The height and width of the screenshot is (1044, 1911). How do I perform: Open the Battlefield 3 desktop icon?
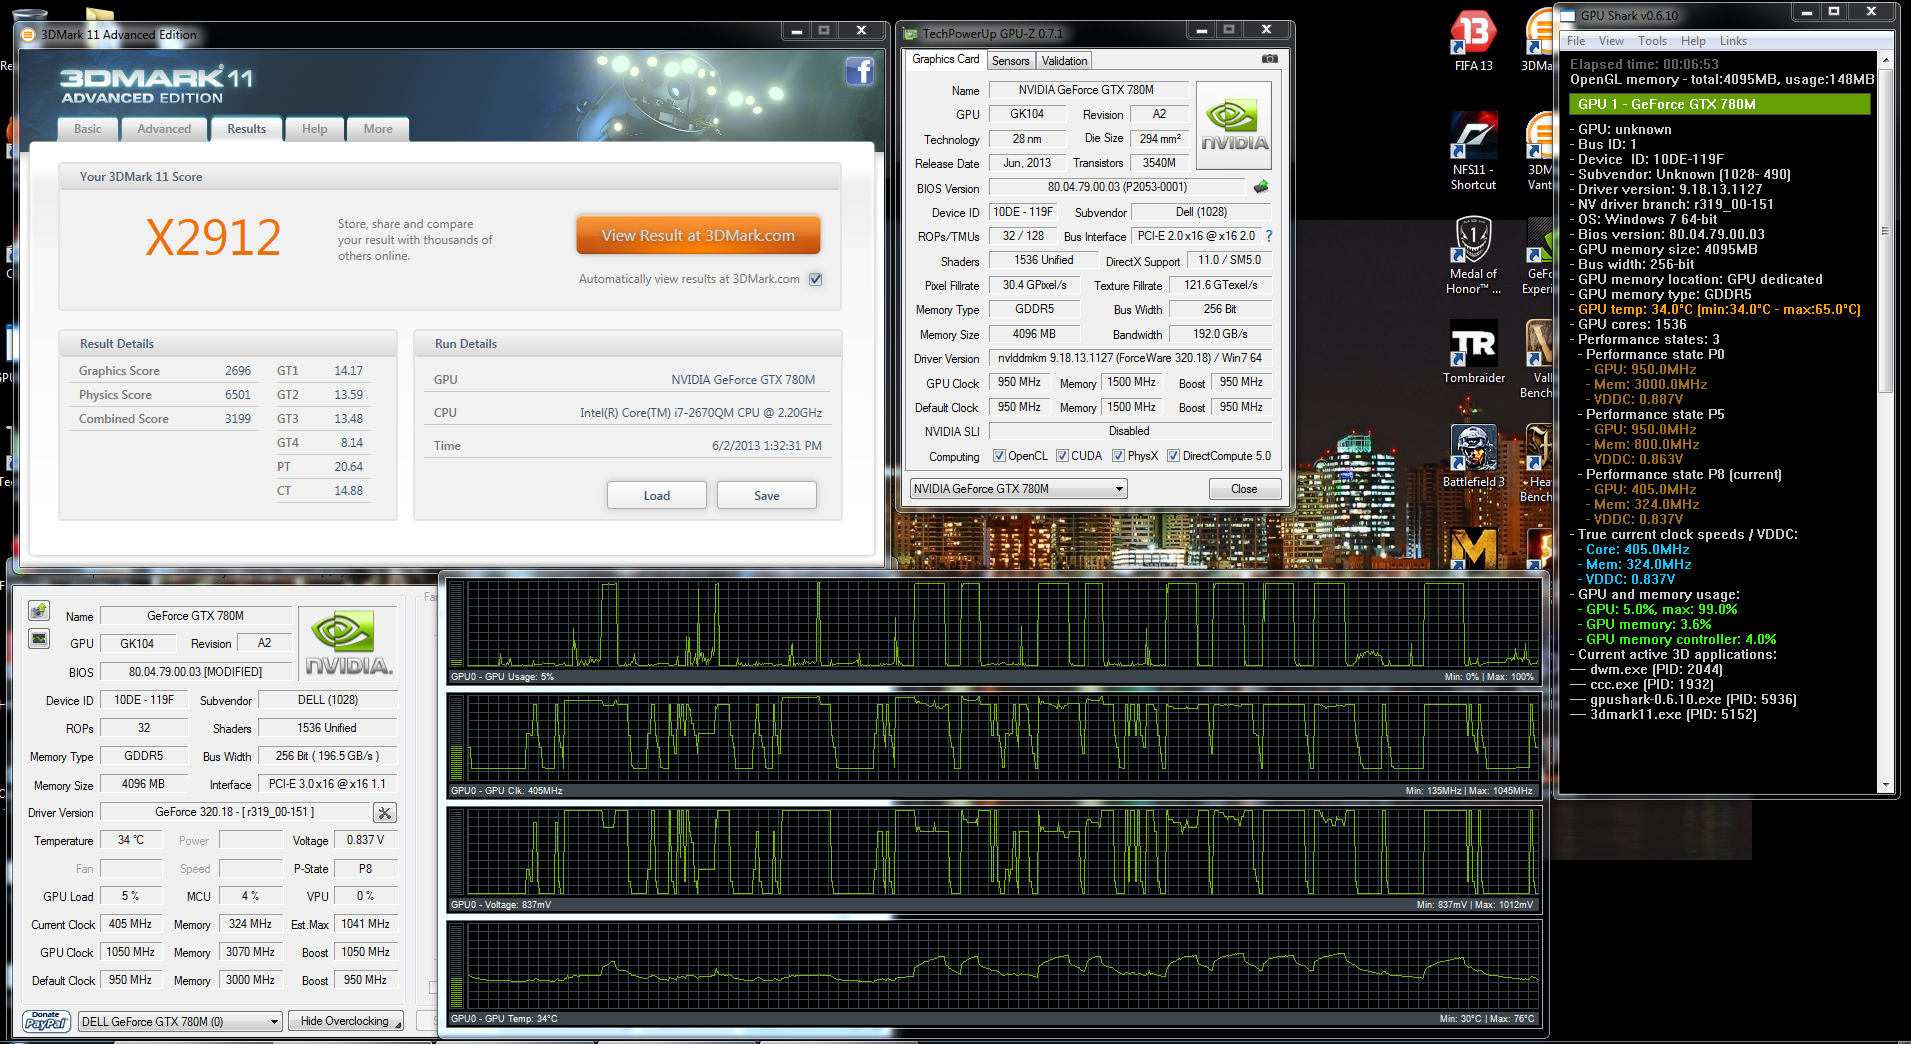pyautogui.click(x=1473, y=456)
